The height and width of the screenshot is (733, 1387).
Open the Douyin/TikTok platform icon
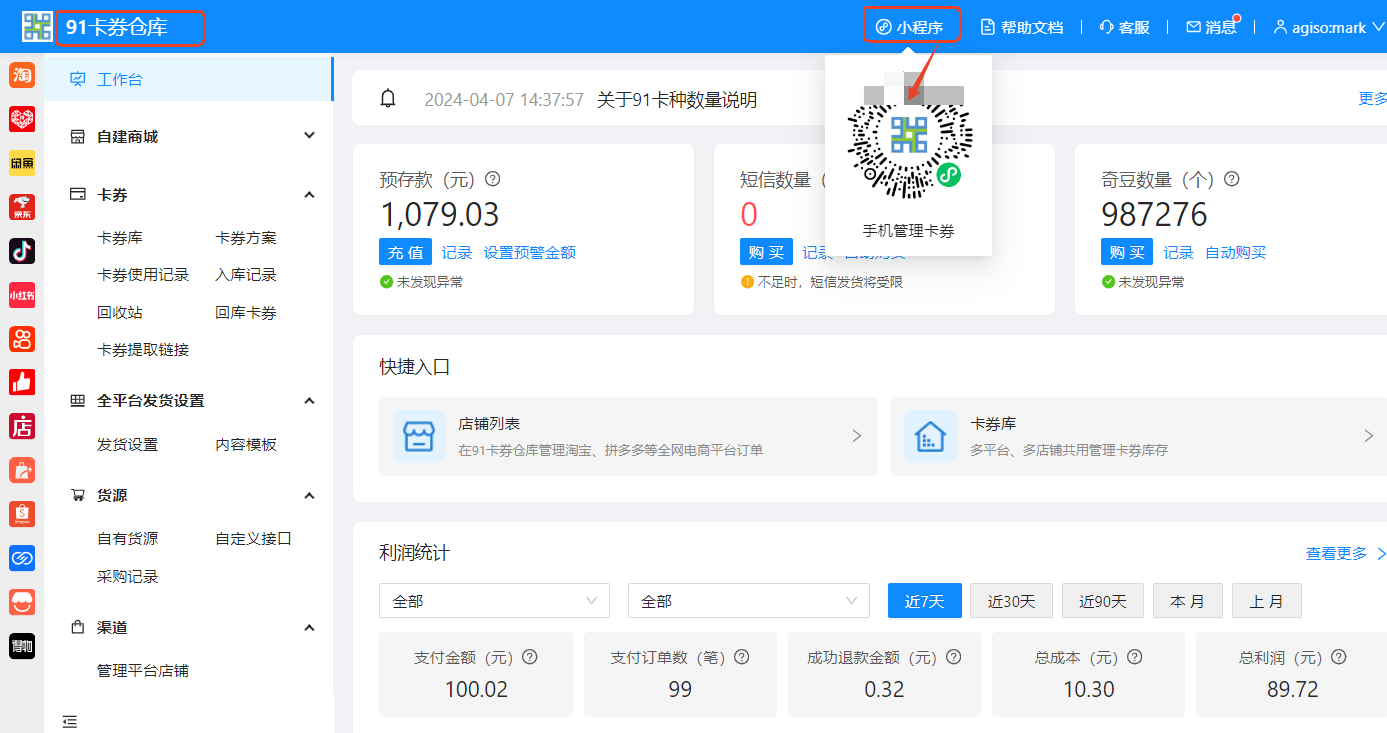tap(22, 251)
